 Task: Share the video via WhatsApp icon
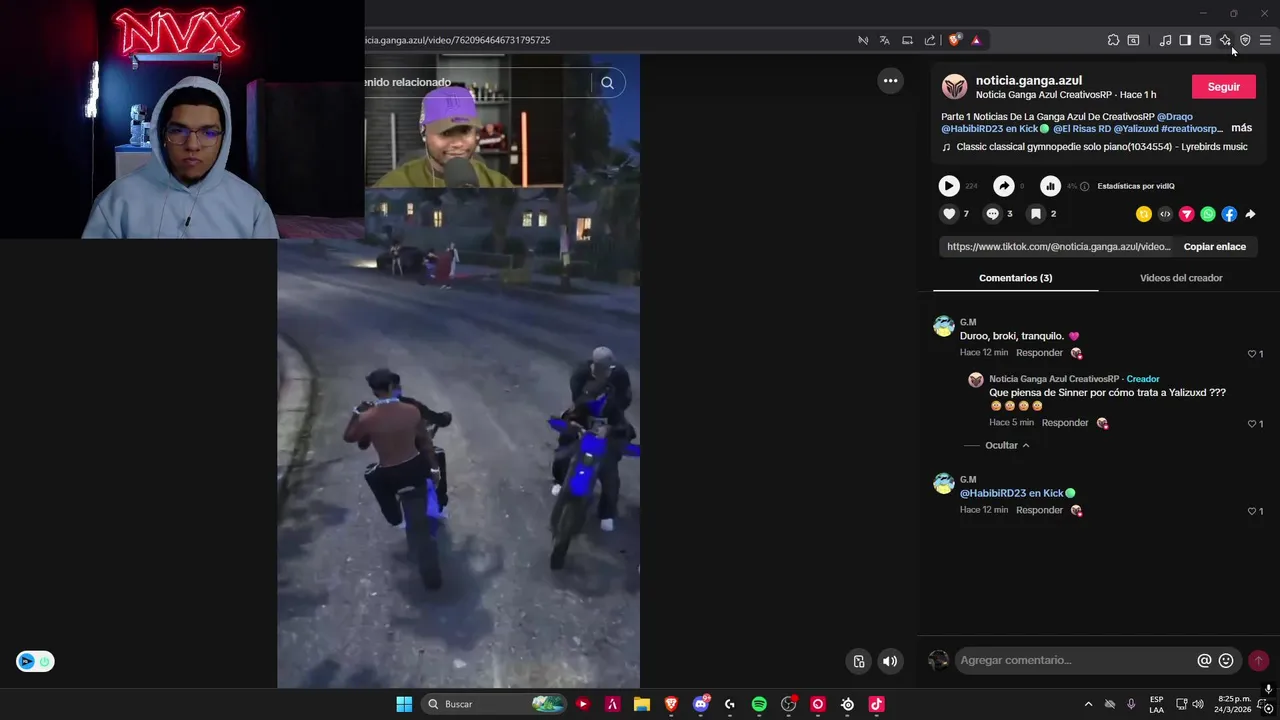(1208, 214)
